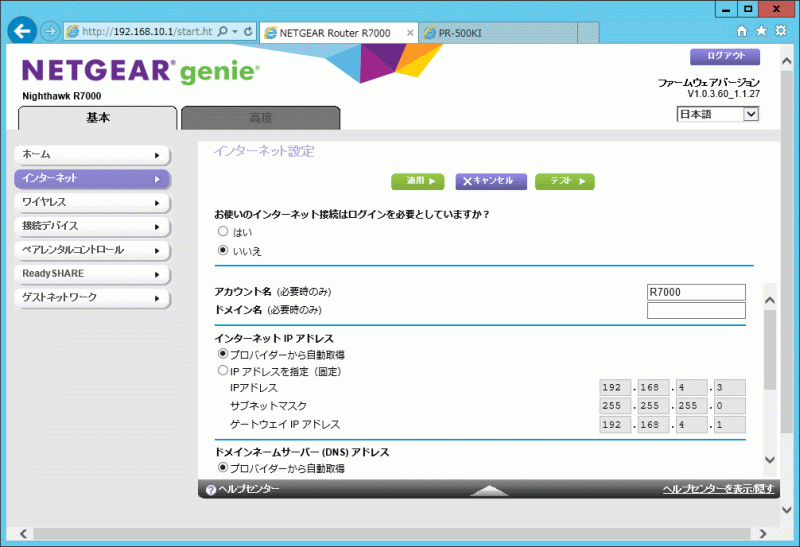The height and width of the screenshot is (547, 800).
Task: Open the 日本語 language dropdown
Action: pos(718,114)
